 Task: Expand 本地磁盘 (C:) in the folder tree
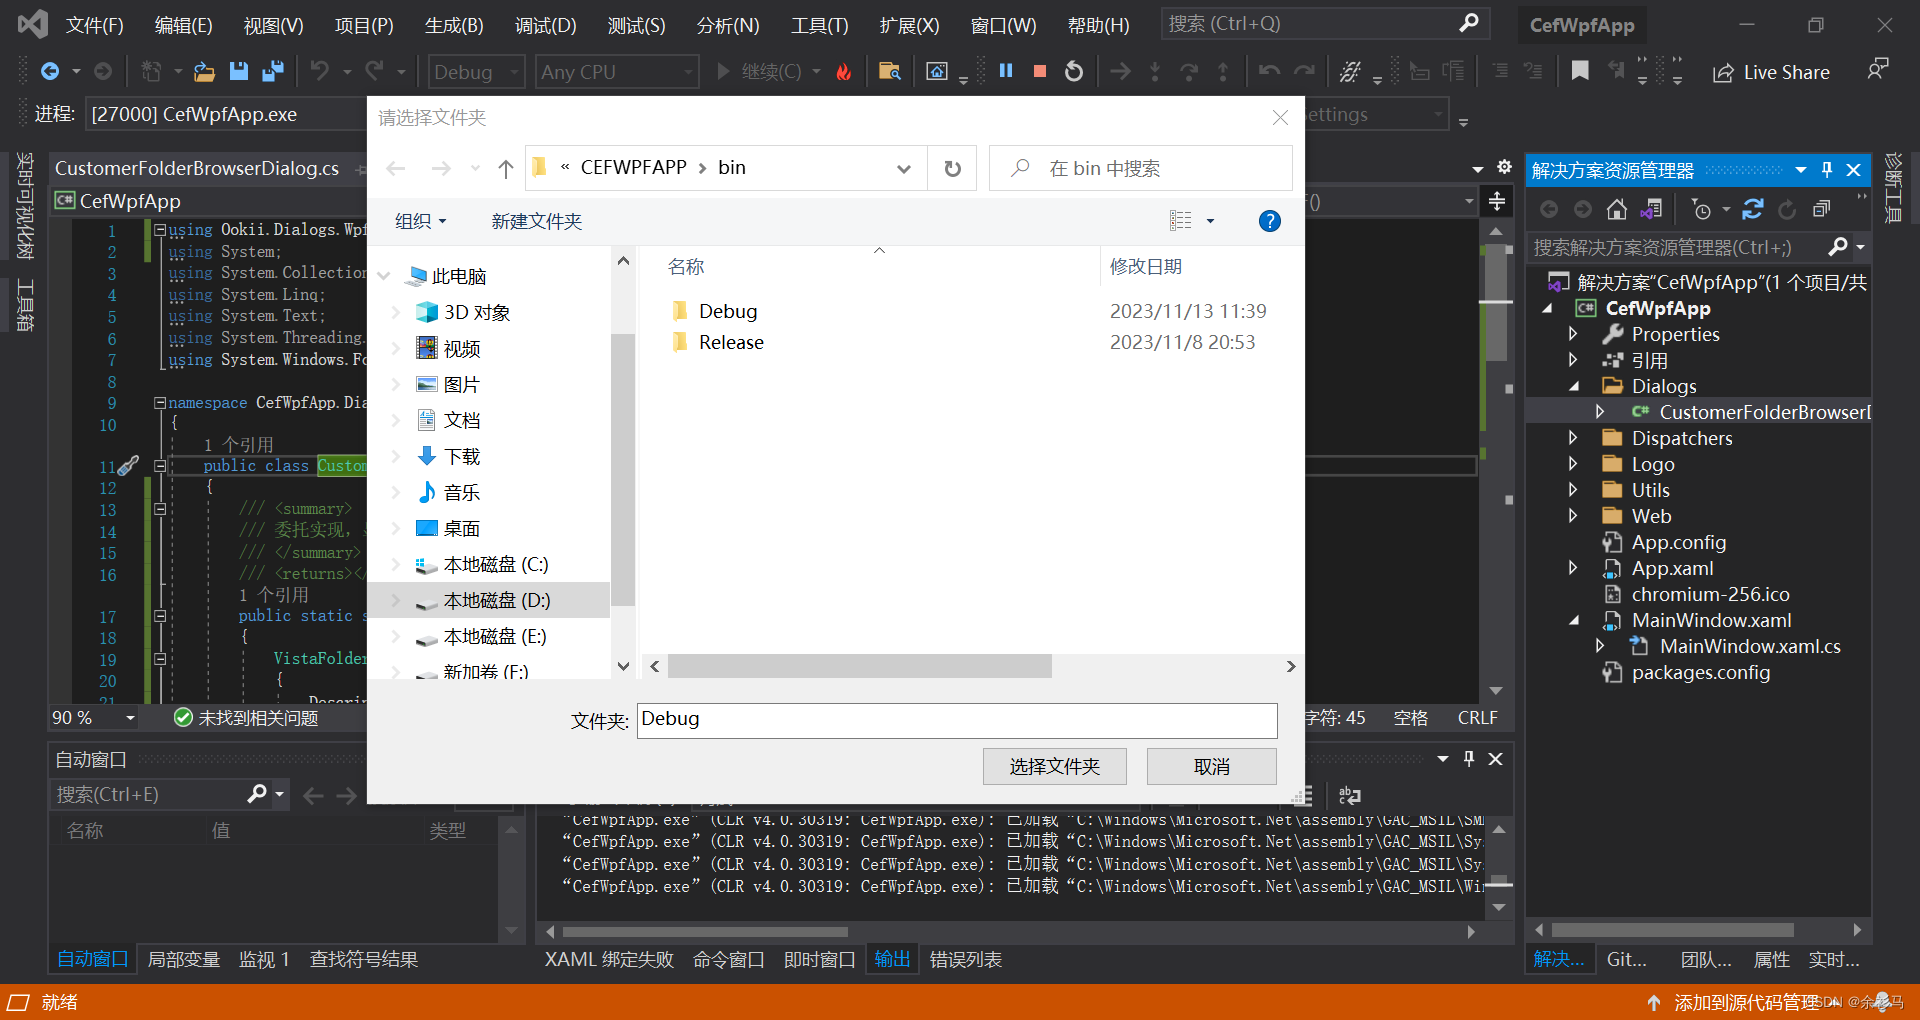tap(398, 564)
